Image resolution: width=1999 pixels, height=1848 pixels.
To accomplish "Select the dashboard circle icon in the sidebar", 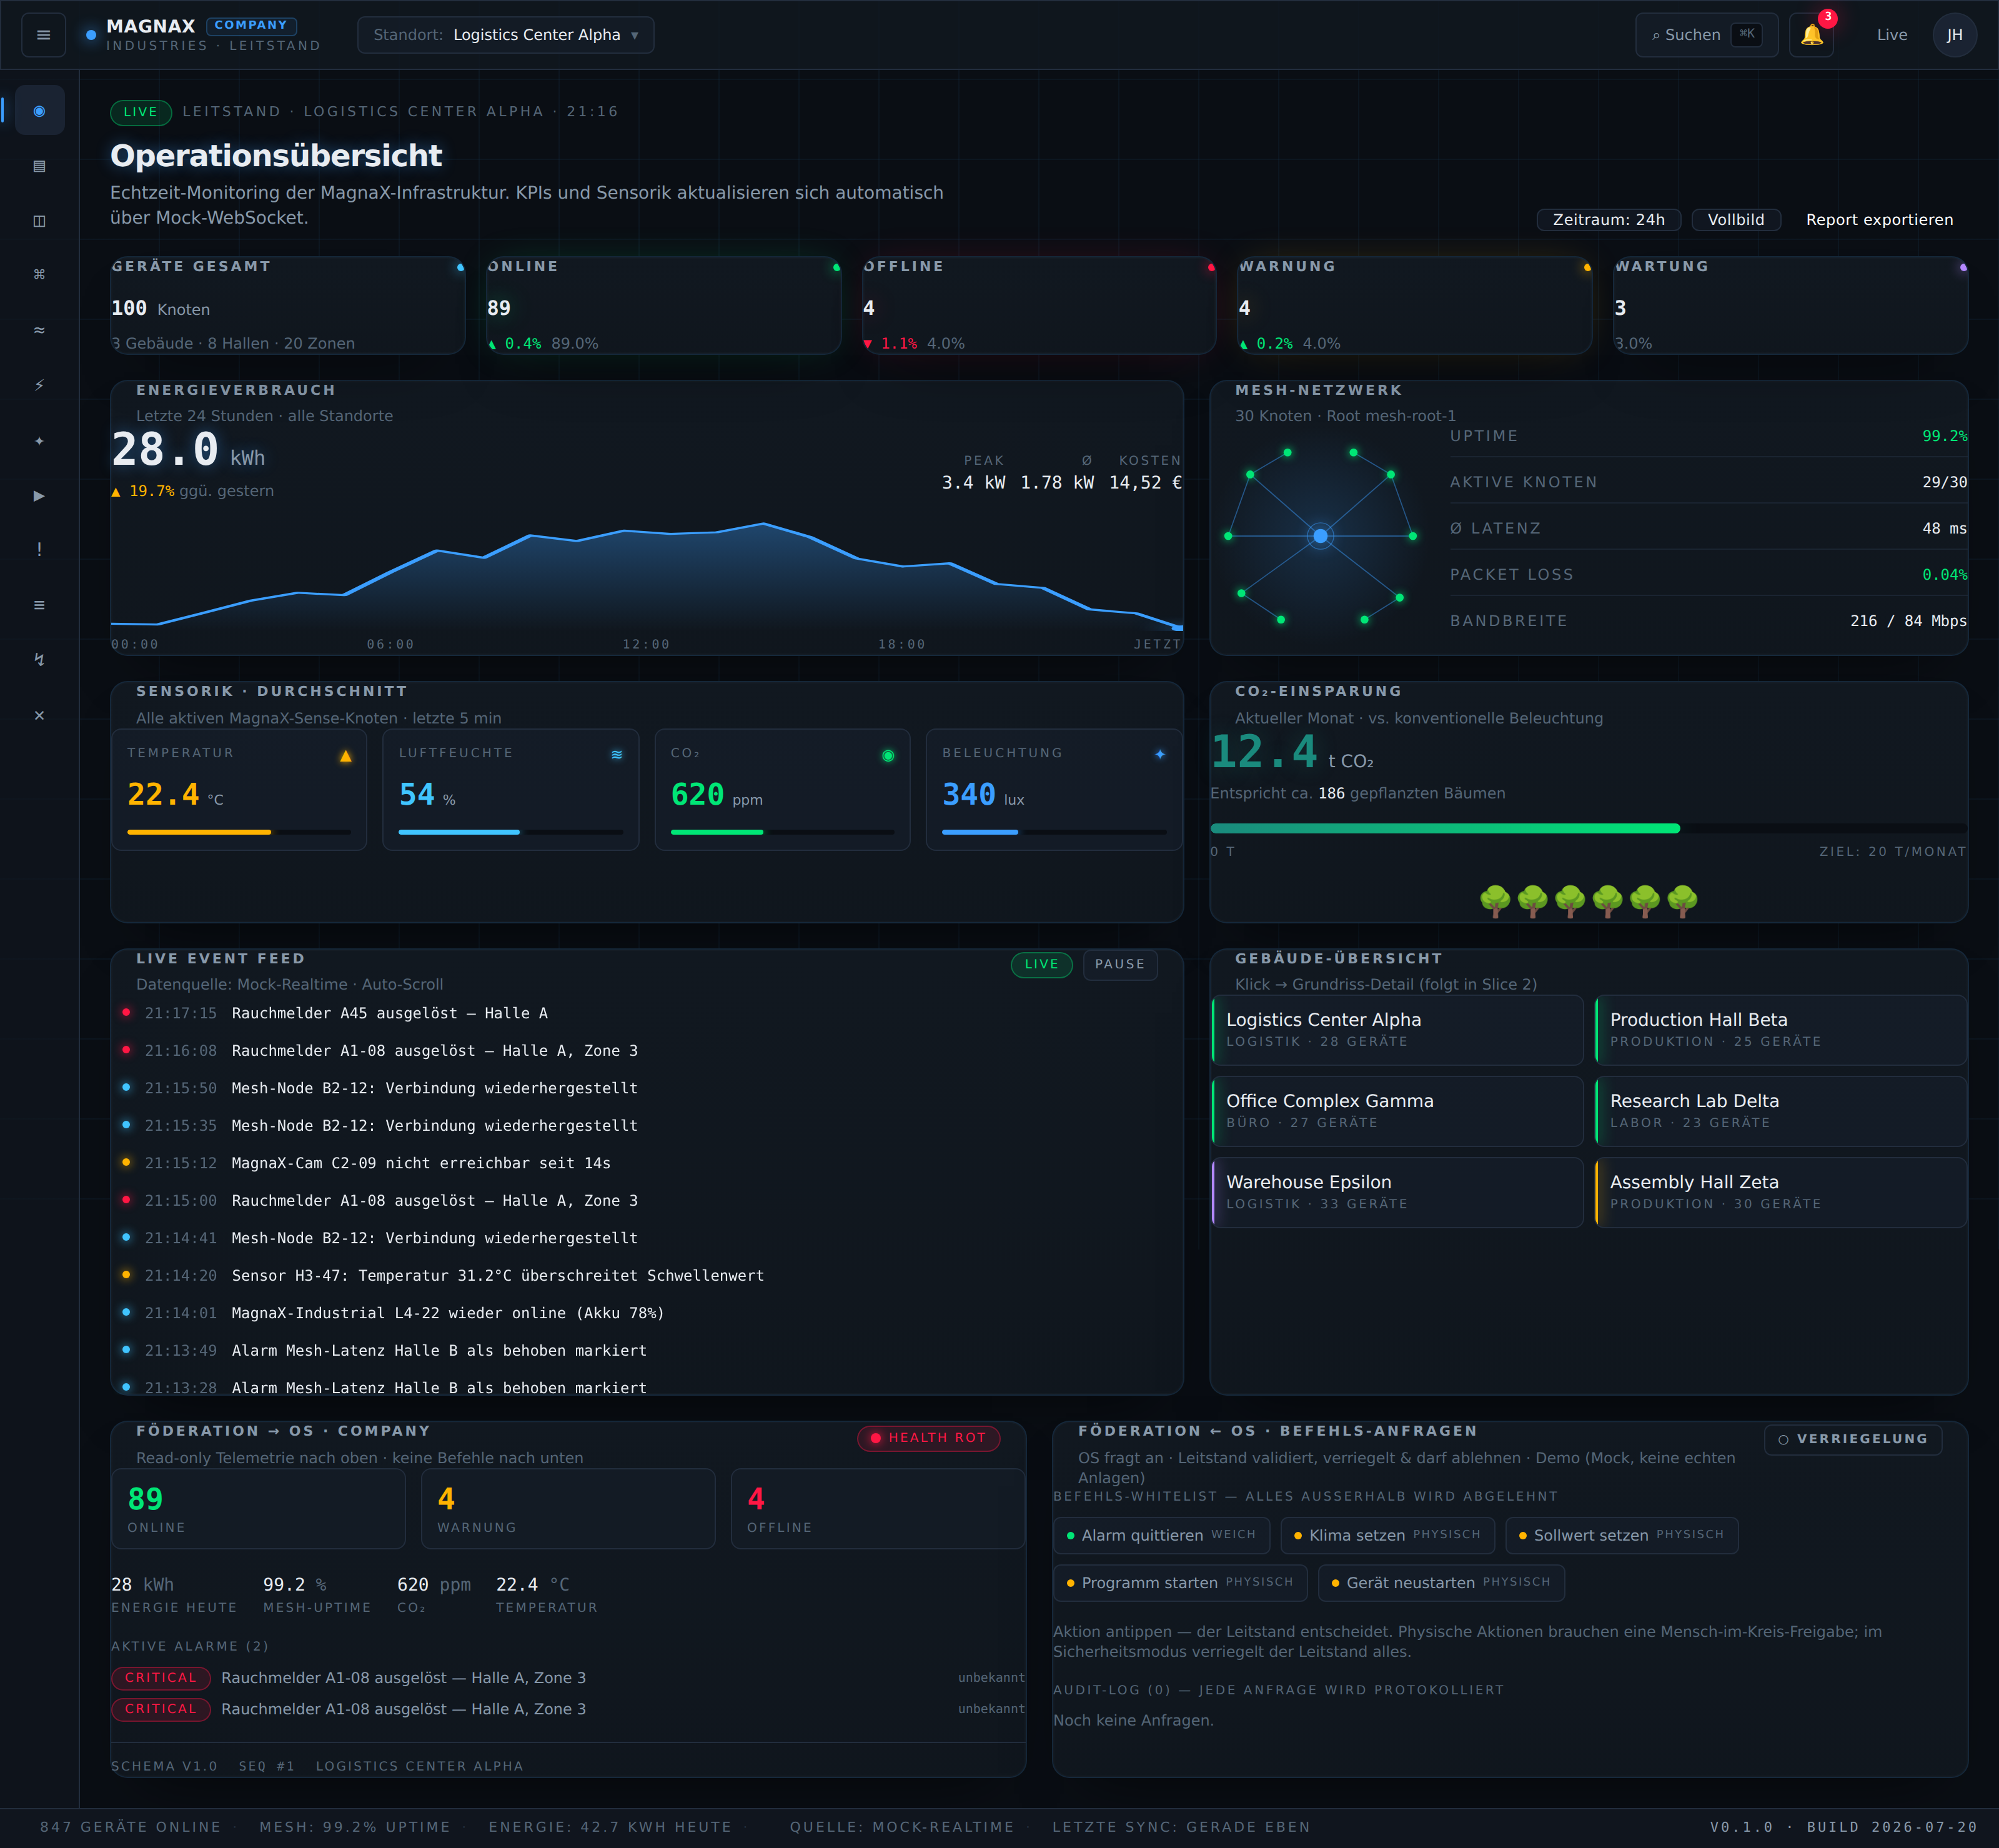I will coord(39,111).
